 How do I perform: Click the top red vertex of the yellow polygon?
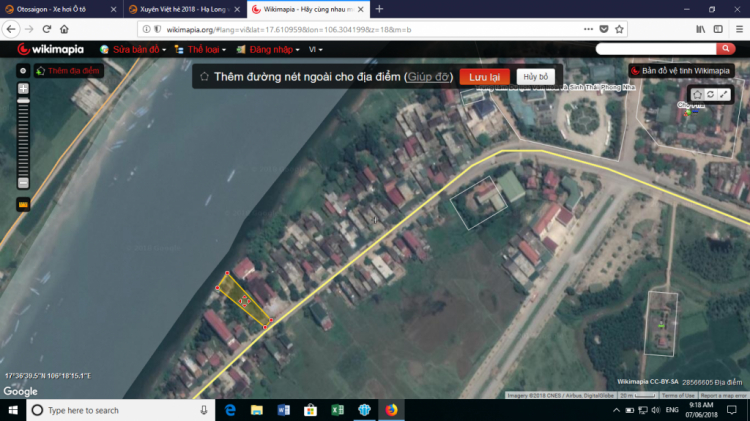click(227, 273)
